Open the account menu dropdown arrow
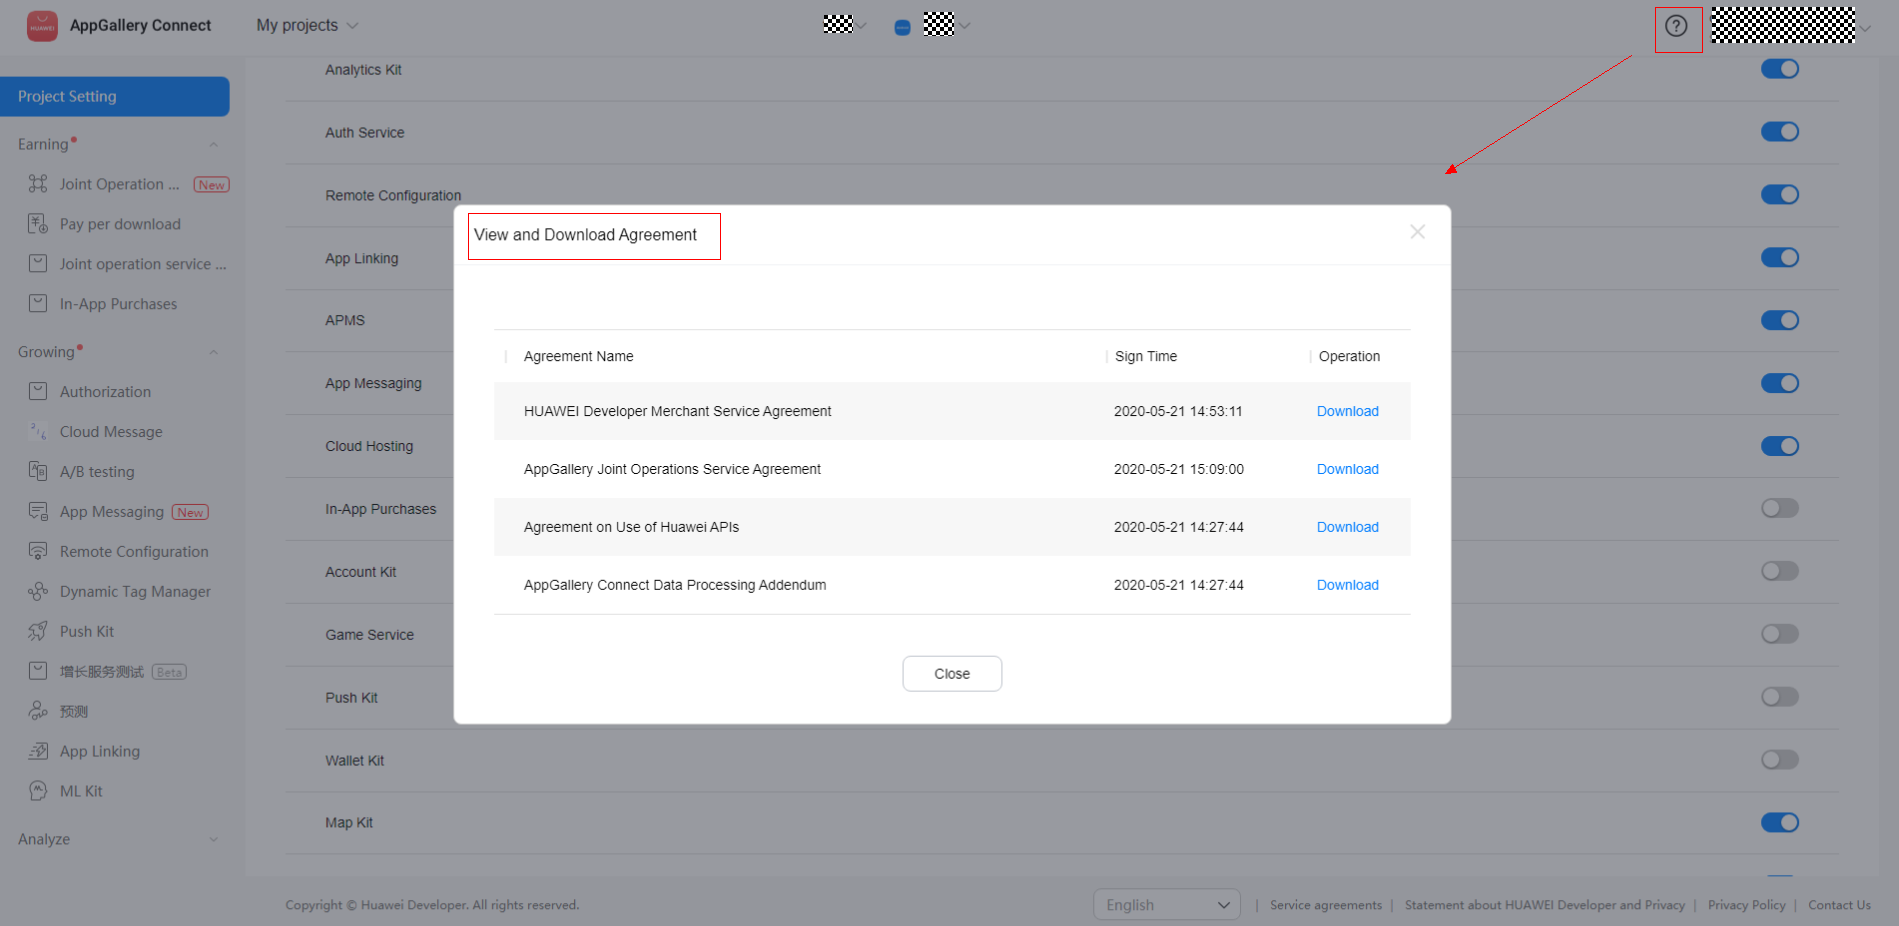Image resolution: width=1899 pixels, height=926 pixels. click(x=1865, y=28)
